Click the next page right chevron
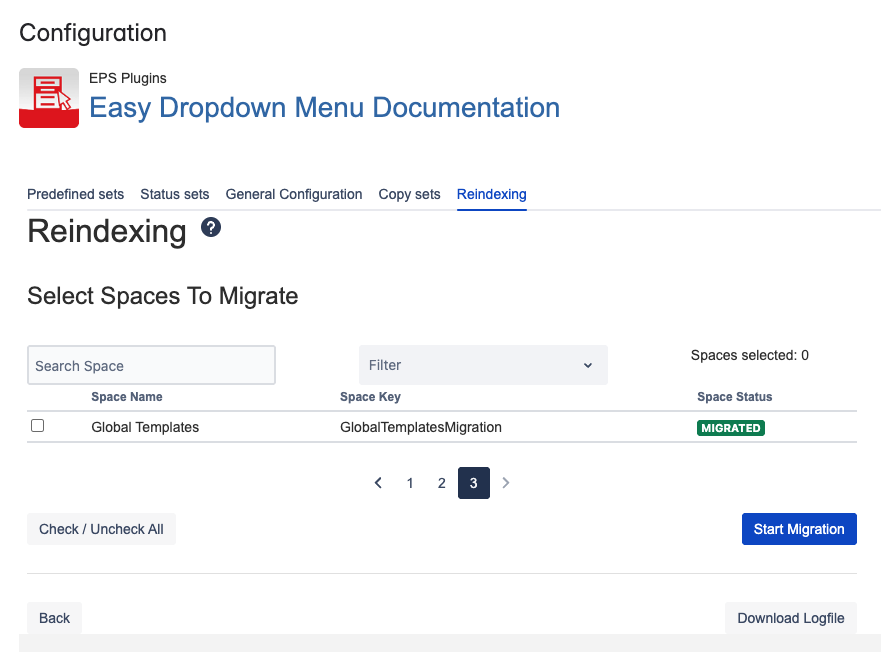 (x=506, y=483)
